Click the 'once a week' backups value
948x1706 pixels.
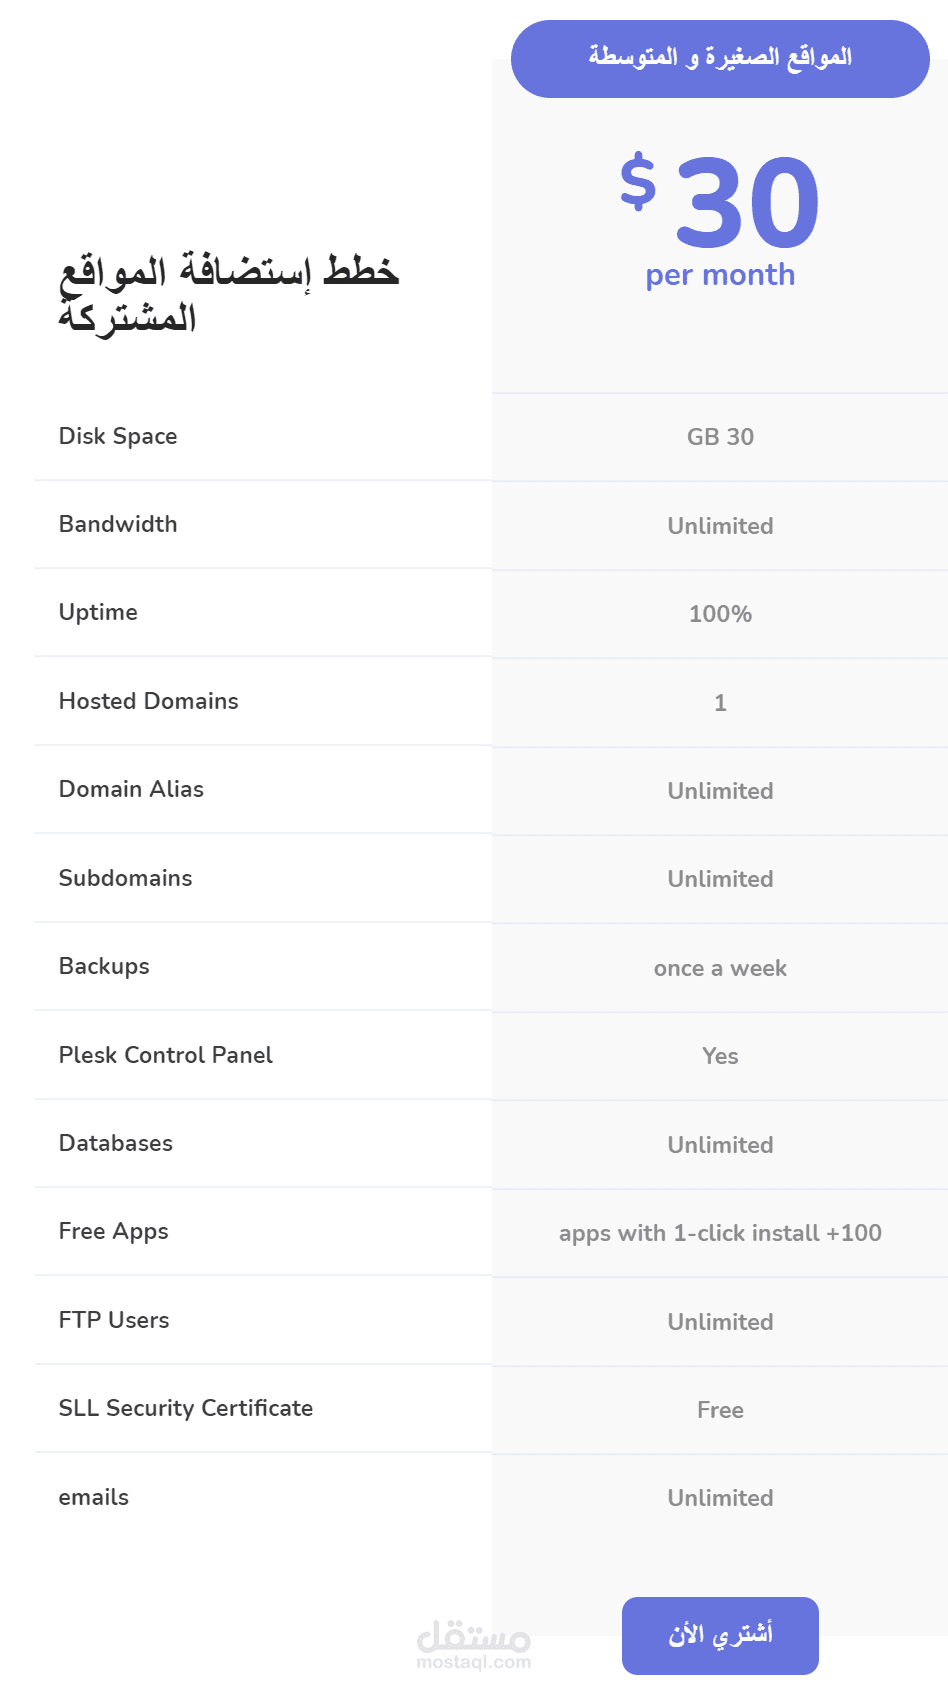720,968
